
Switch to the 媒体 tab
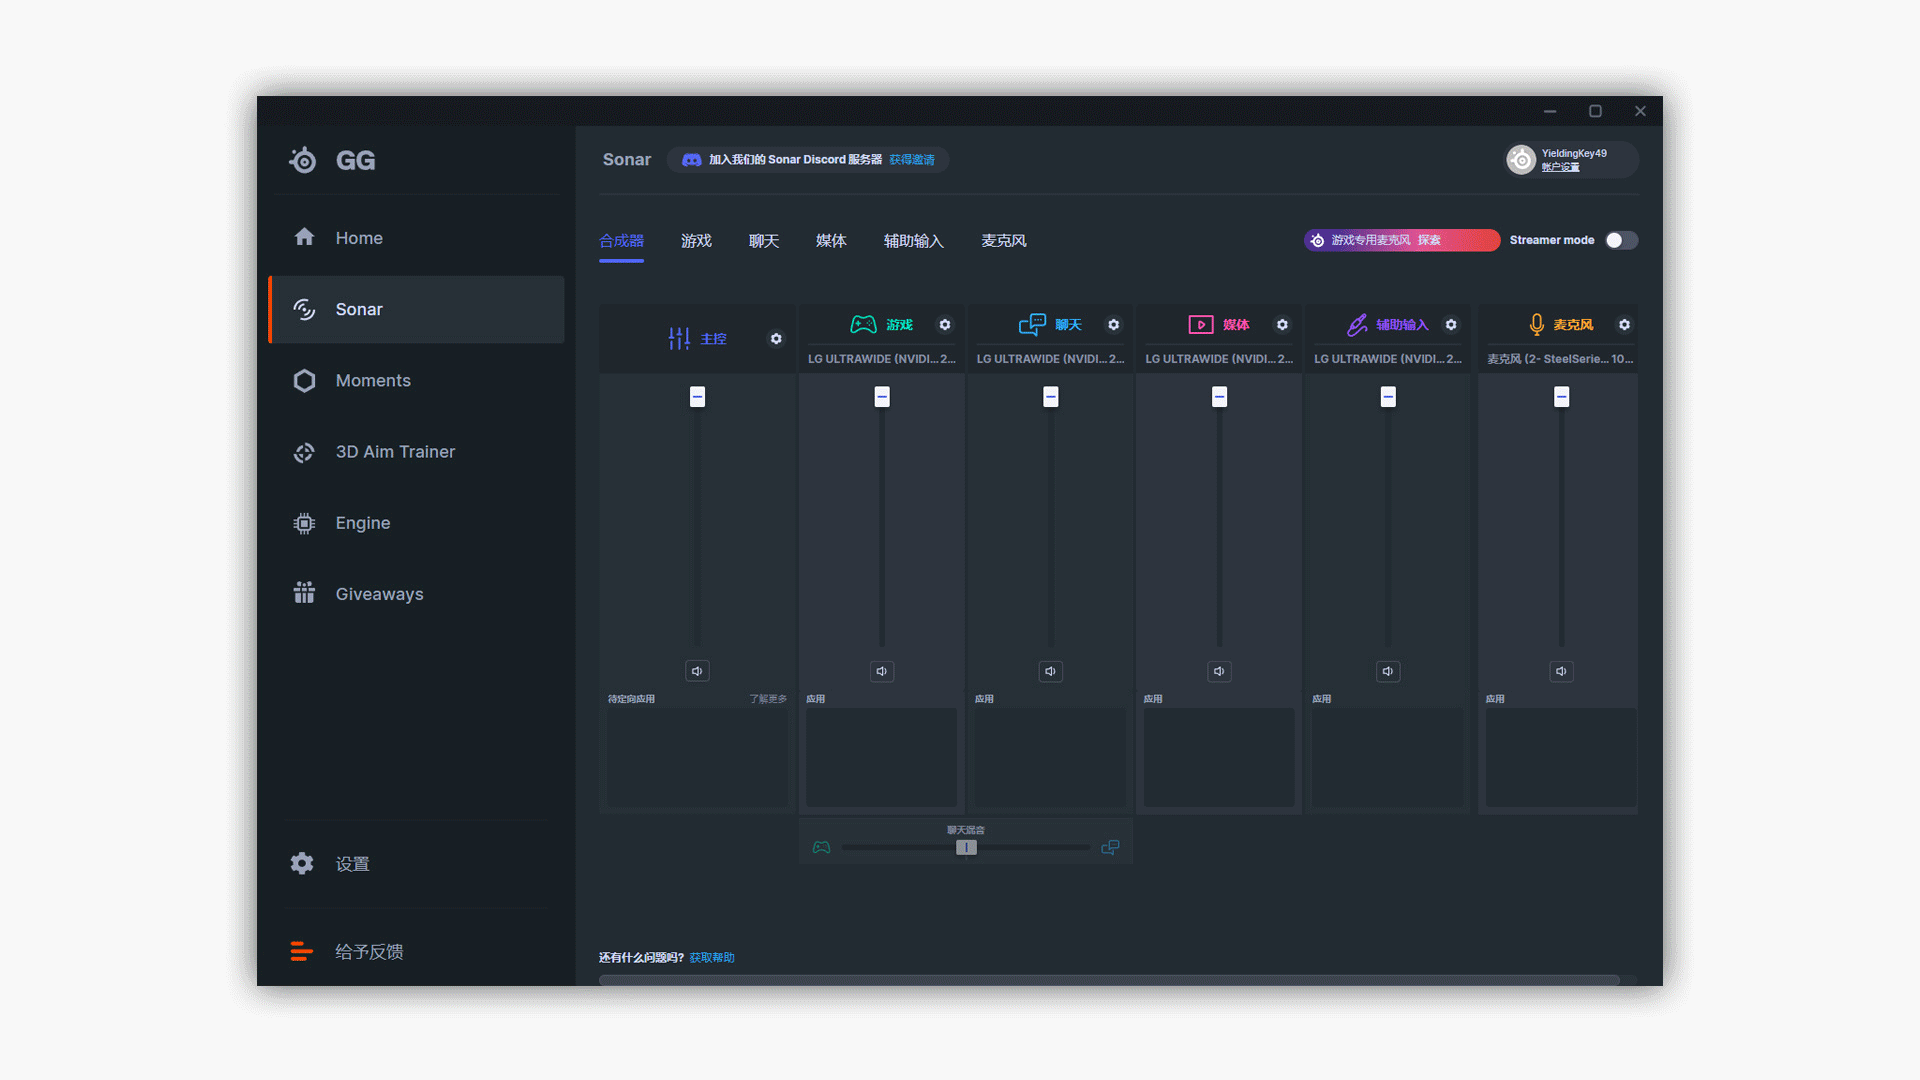pos(831,241)
